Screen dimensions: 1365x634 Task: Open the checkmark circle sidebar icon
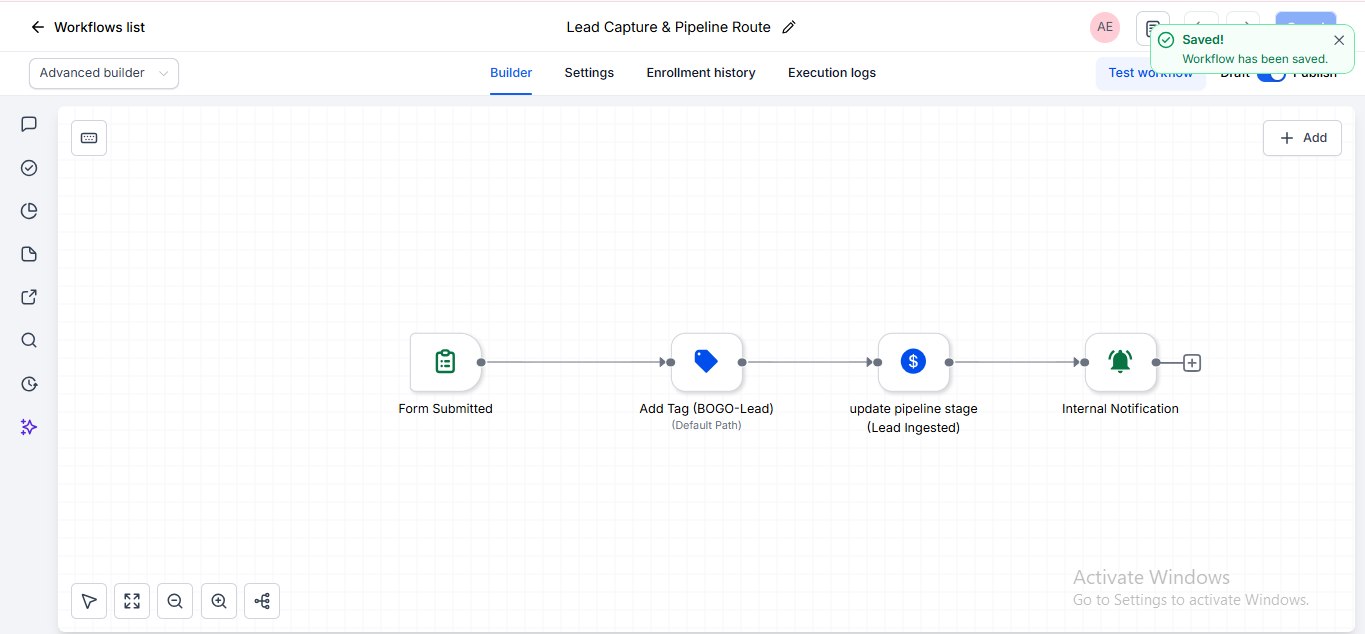[29, 168]
